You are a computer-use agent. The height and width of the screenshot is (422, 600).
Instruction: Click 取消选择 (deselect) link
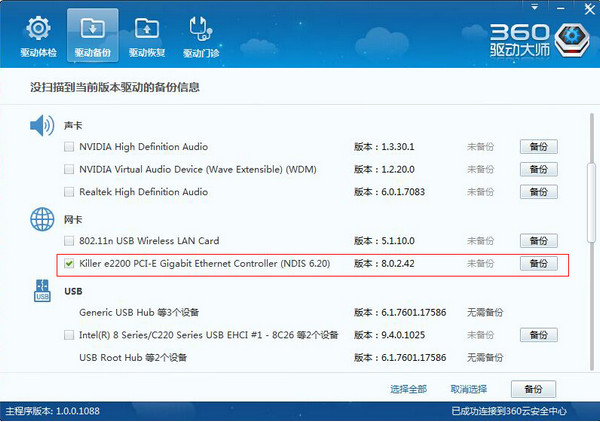click(468, 389)
